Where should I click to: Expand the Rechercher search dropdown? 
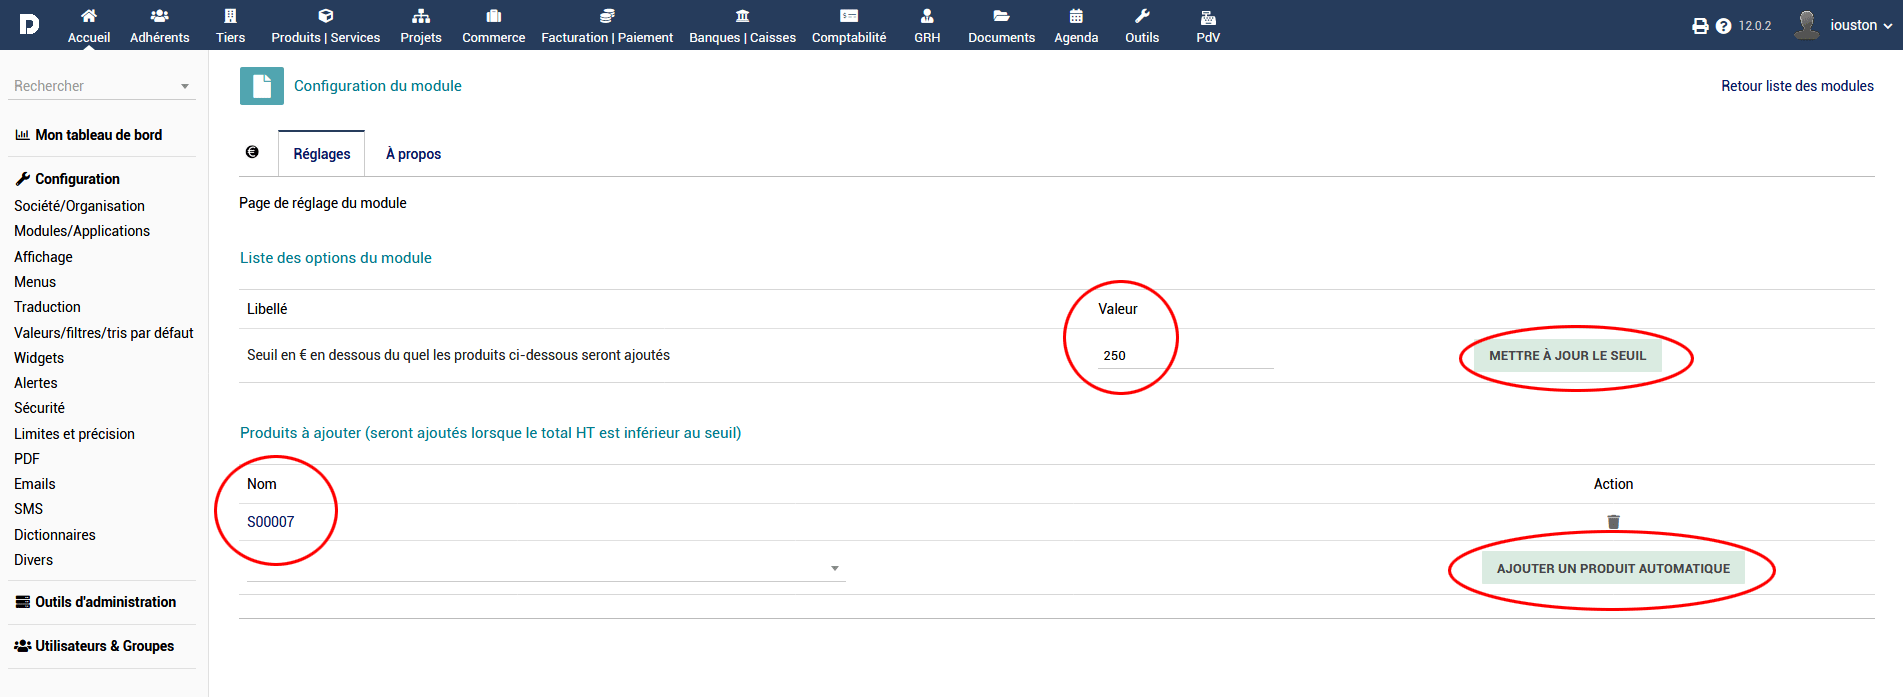click(x=185, y=87)
